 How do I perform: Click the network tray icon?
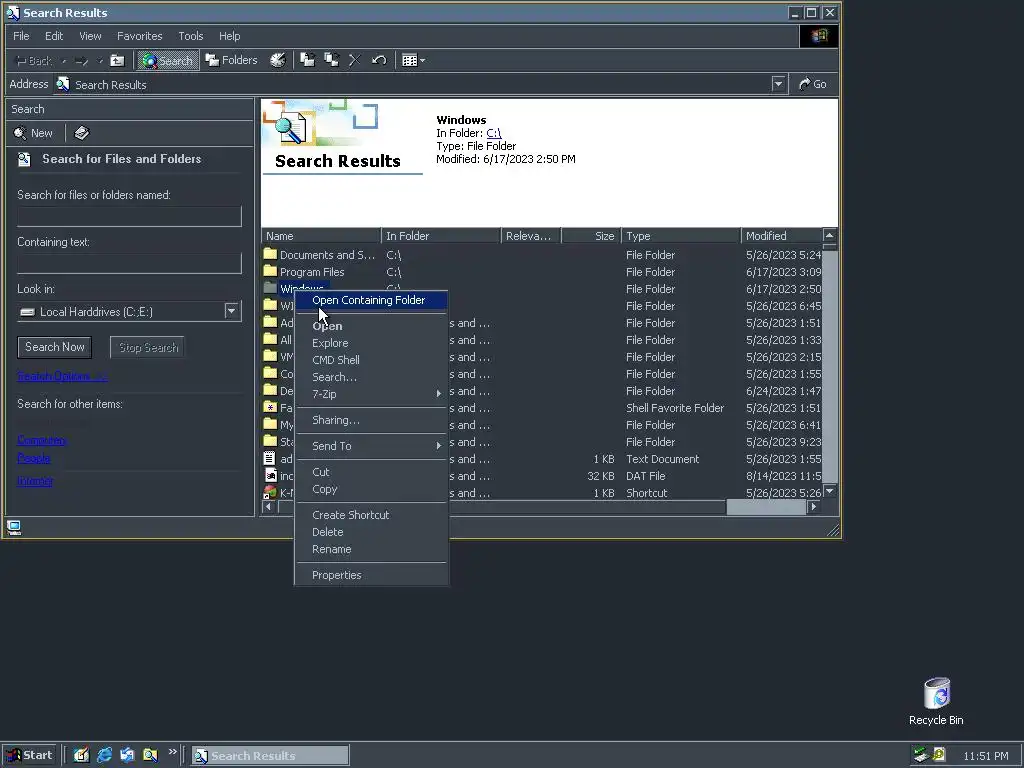pos(920,755)
